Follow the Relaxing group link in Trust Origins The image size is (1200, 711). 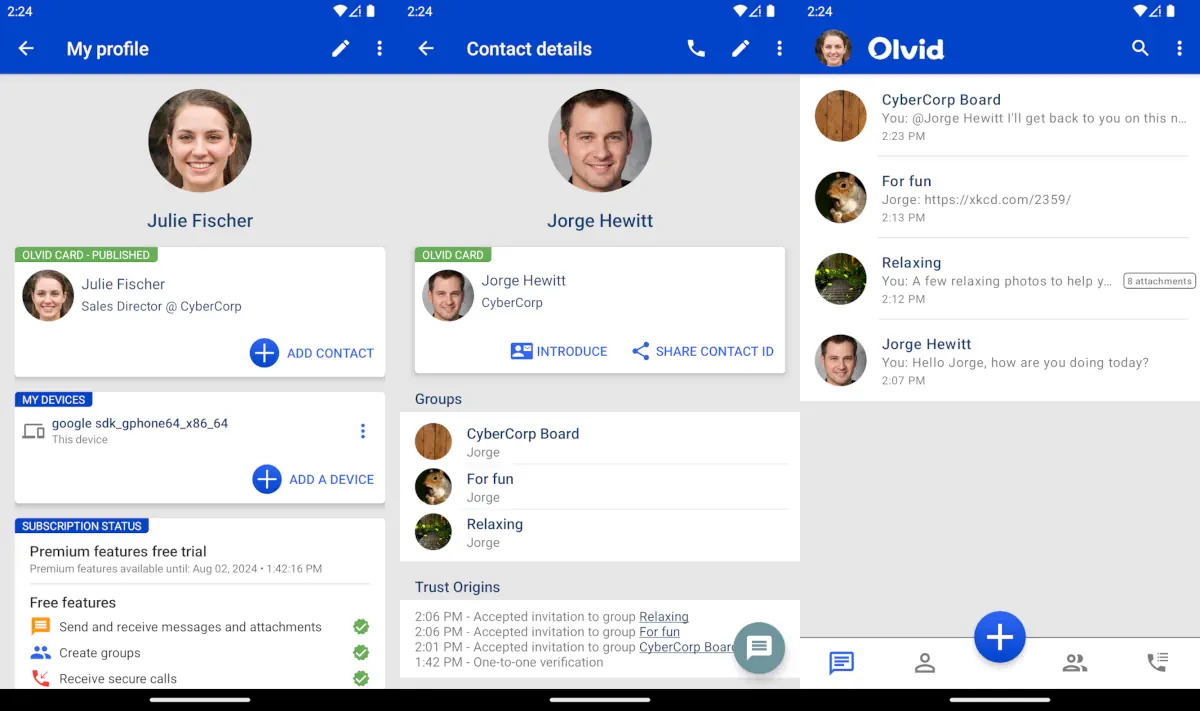click(x=664, y=617)
